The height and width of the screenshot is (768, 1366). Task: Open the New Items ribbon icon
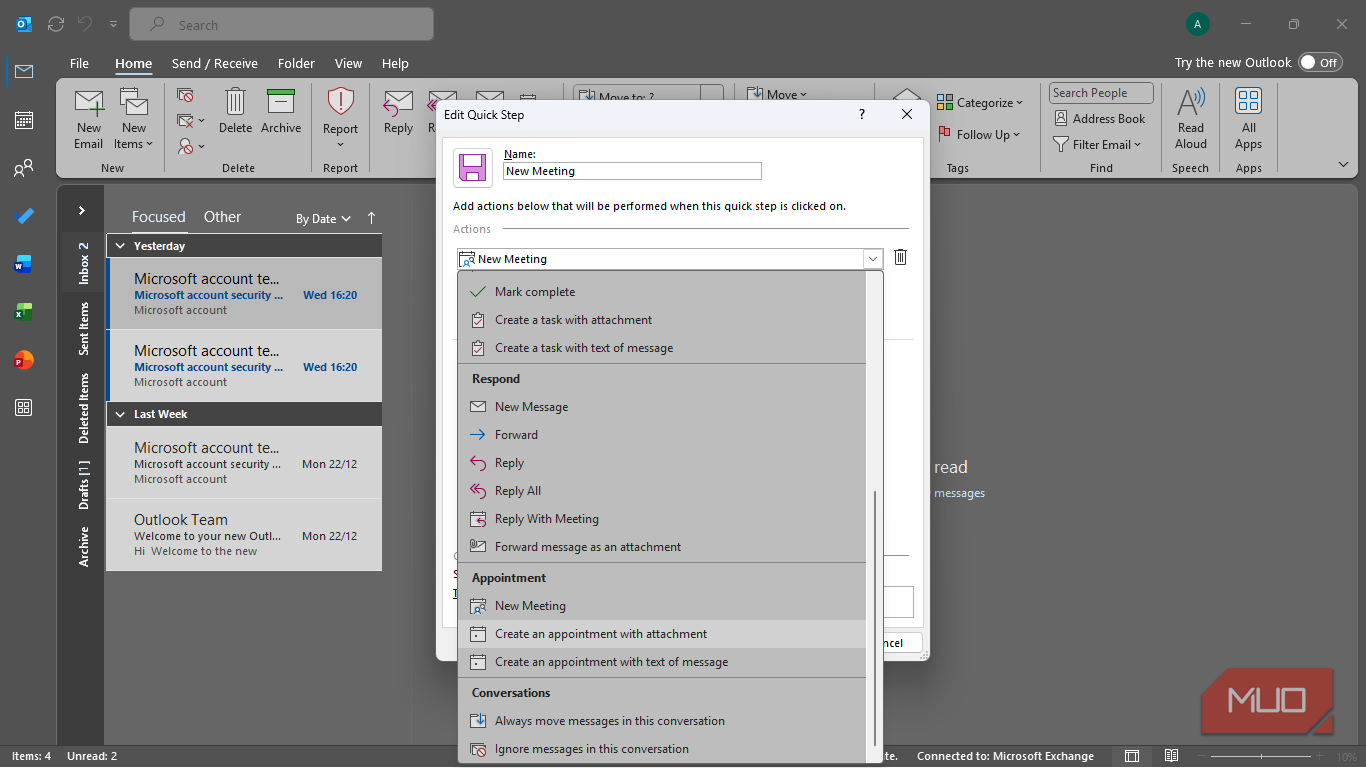click(x=134, y=119)
